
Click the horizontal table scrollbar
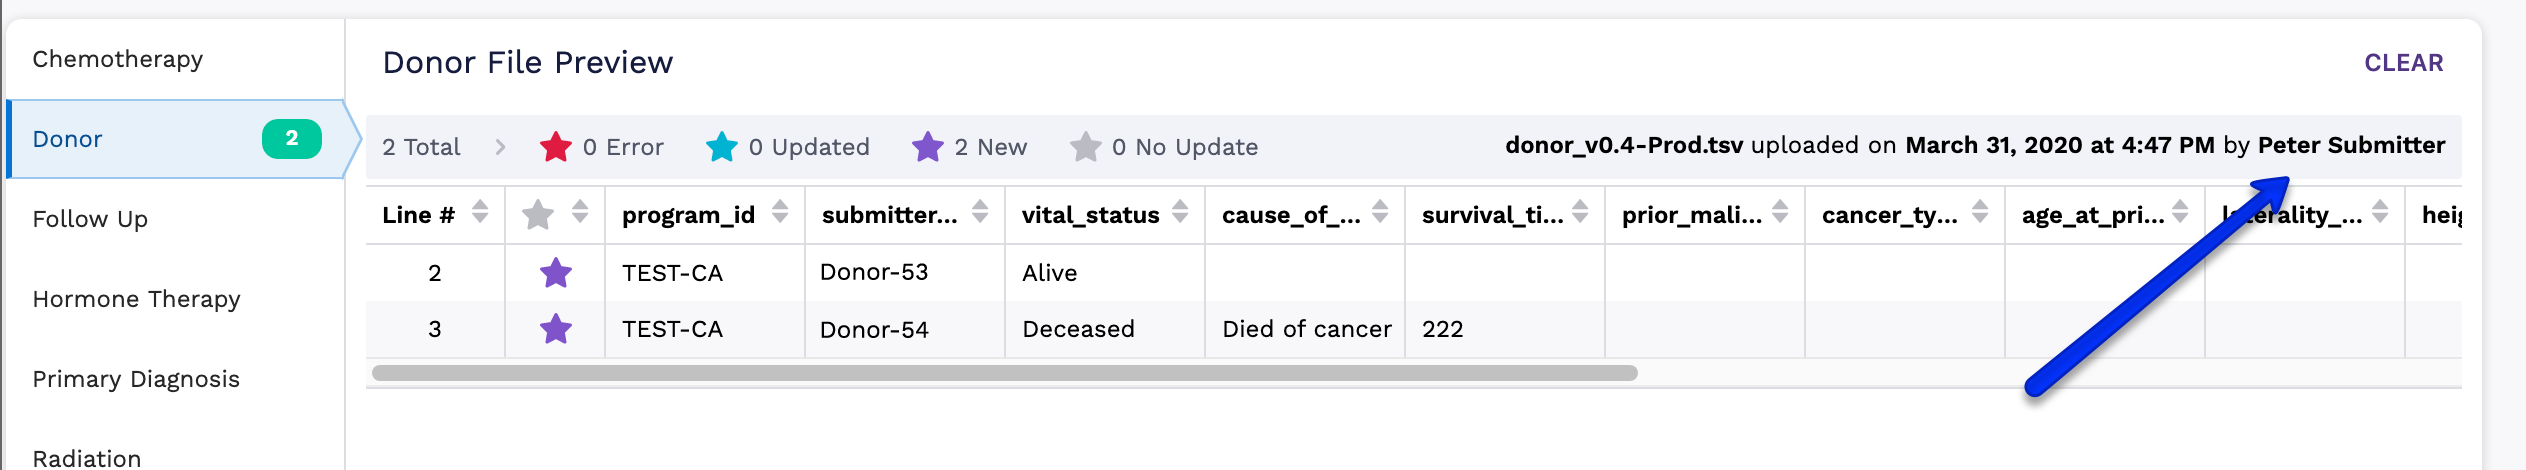tap(1004, 373)
